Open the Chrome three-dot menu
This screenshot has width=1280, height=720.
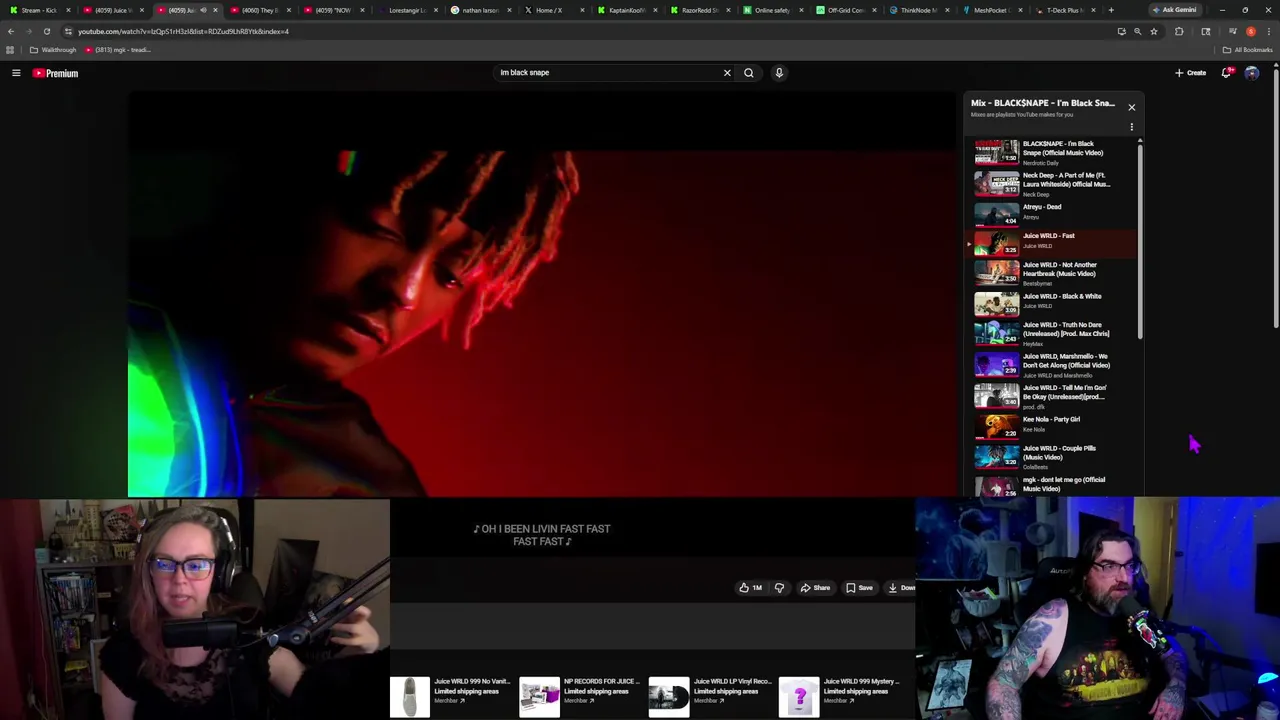pos(1268,31)
